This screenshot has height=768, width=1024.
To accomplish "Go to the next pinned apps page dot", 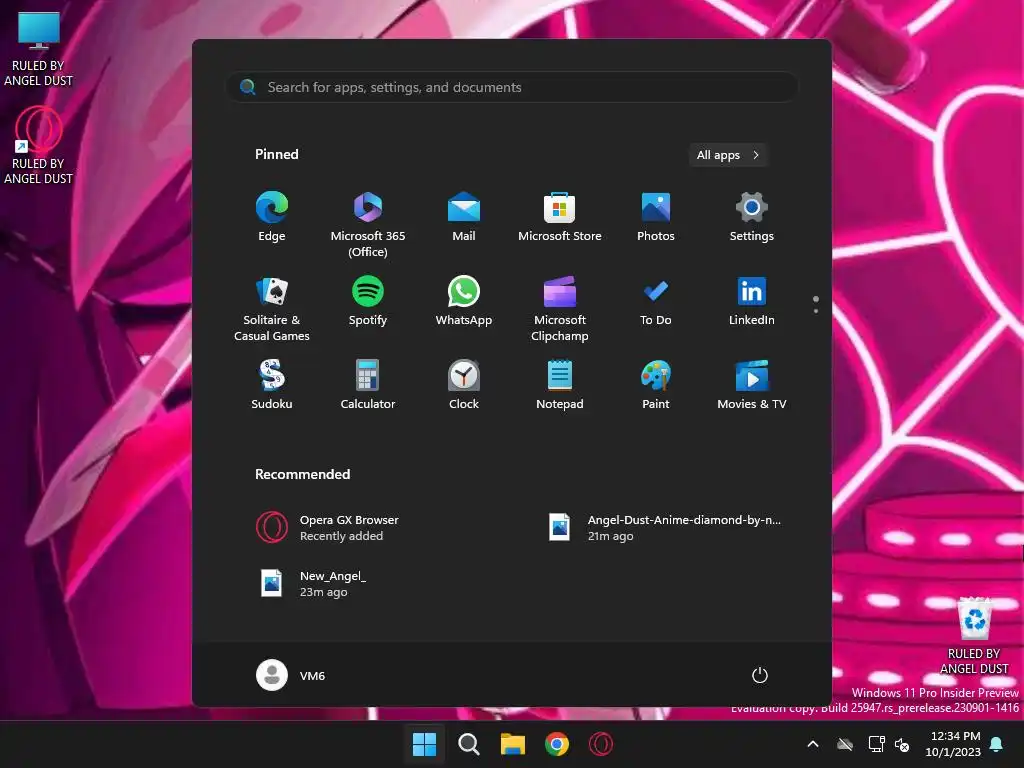I will click(816, 311).
